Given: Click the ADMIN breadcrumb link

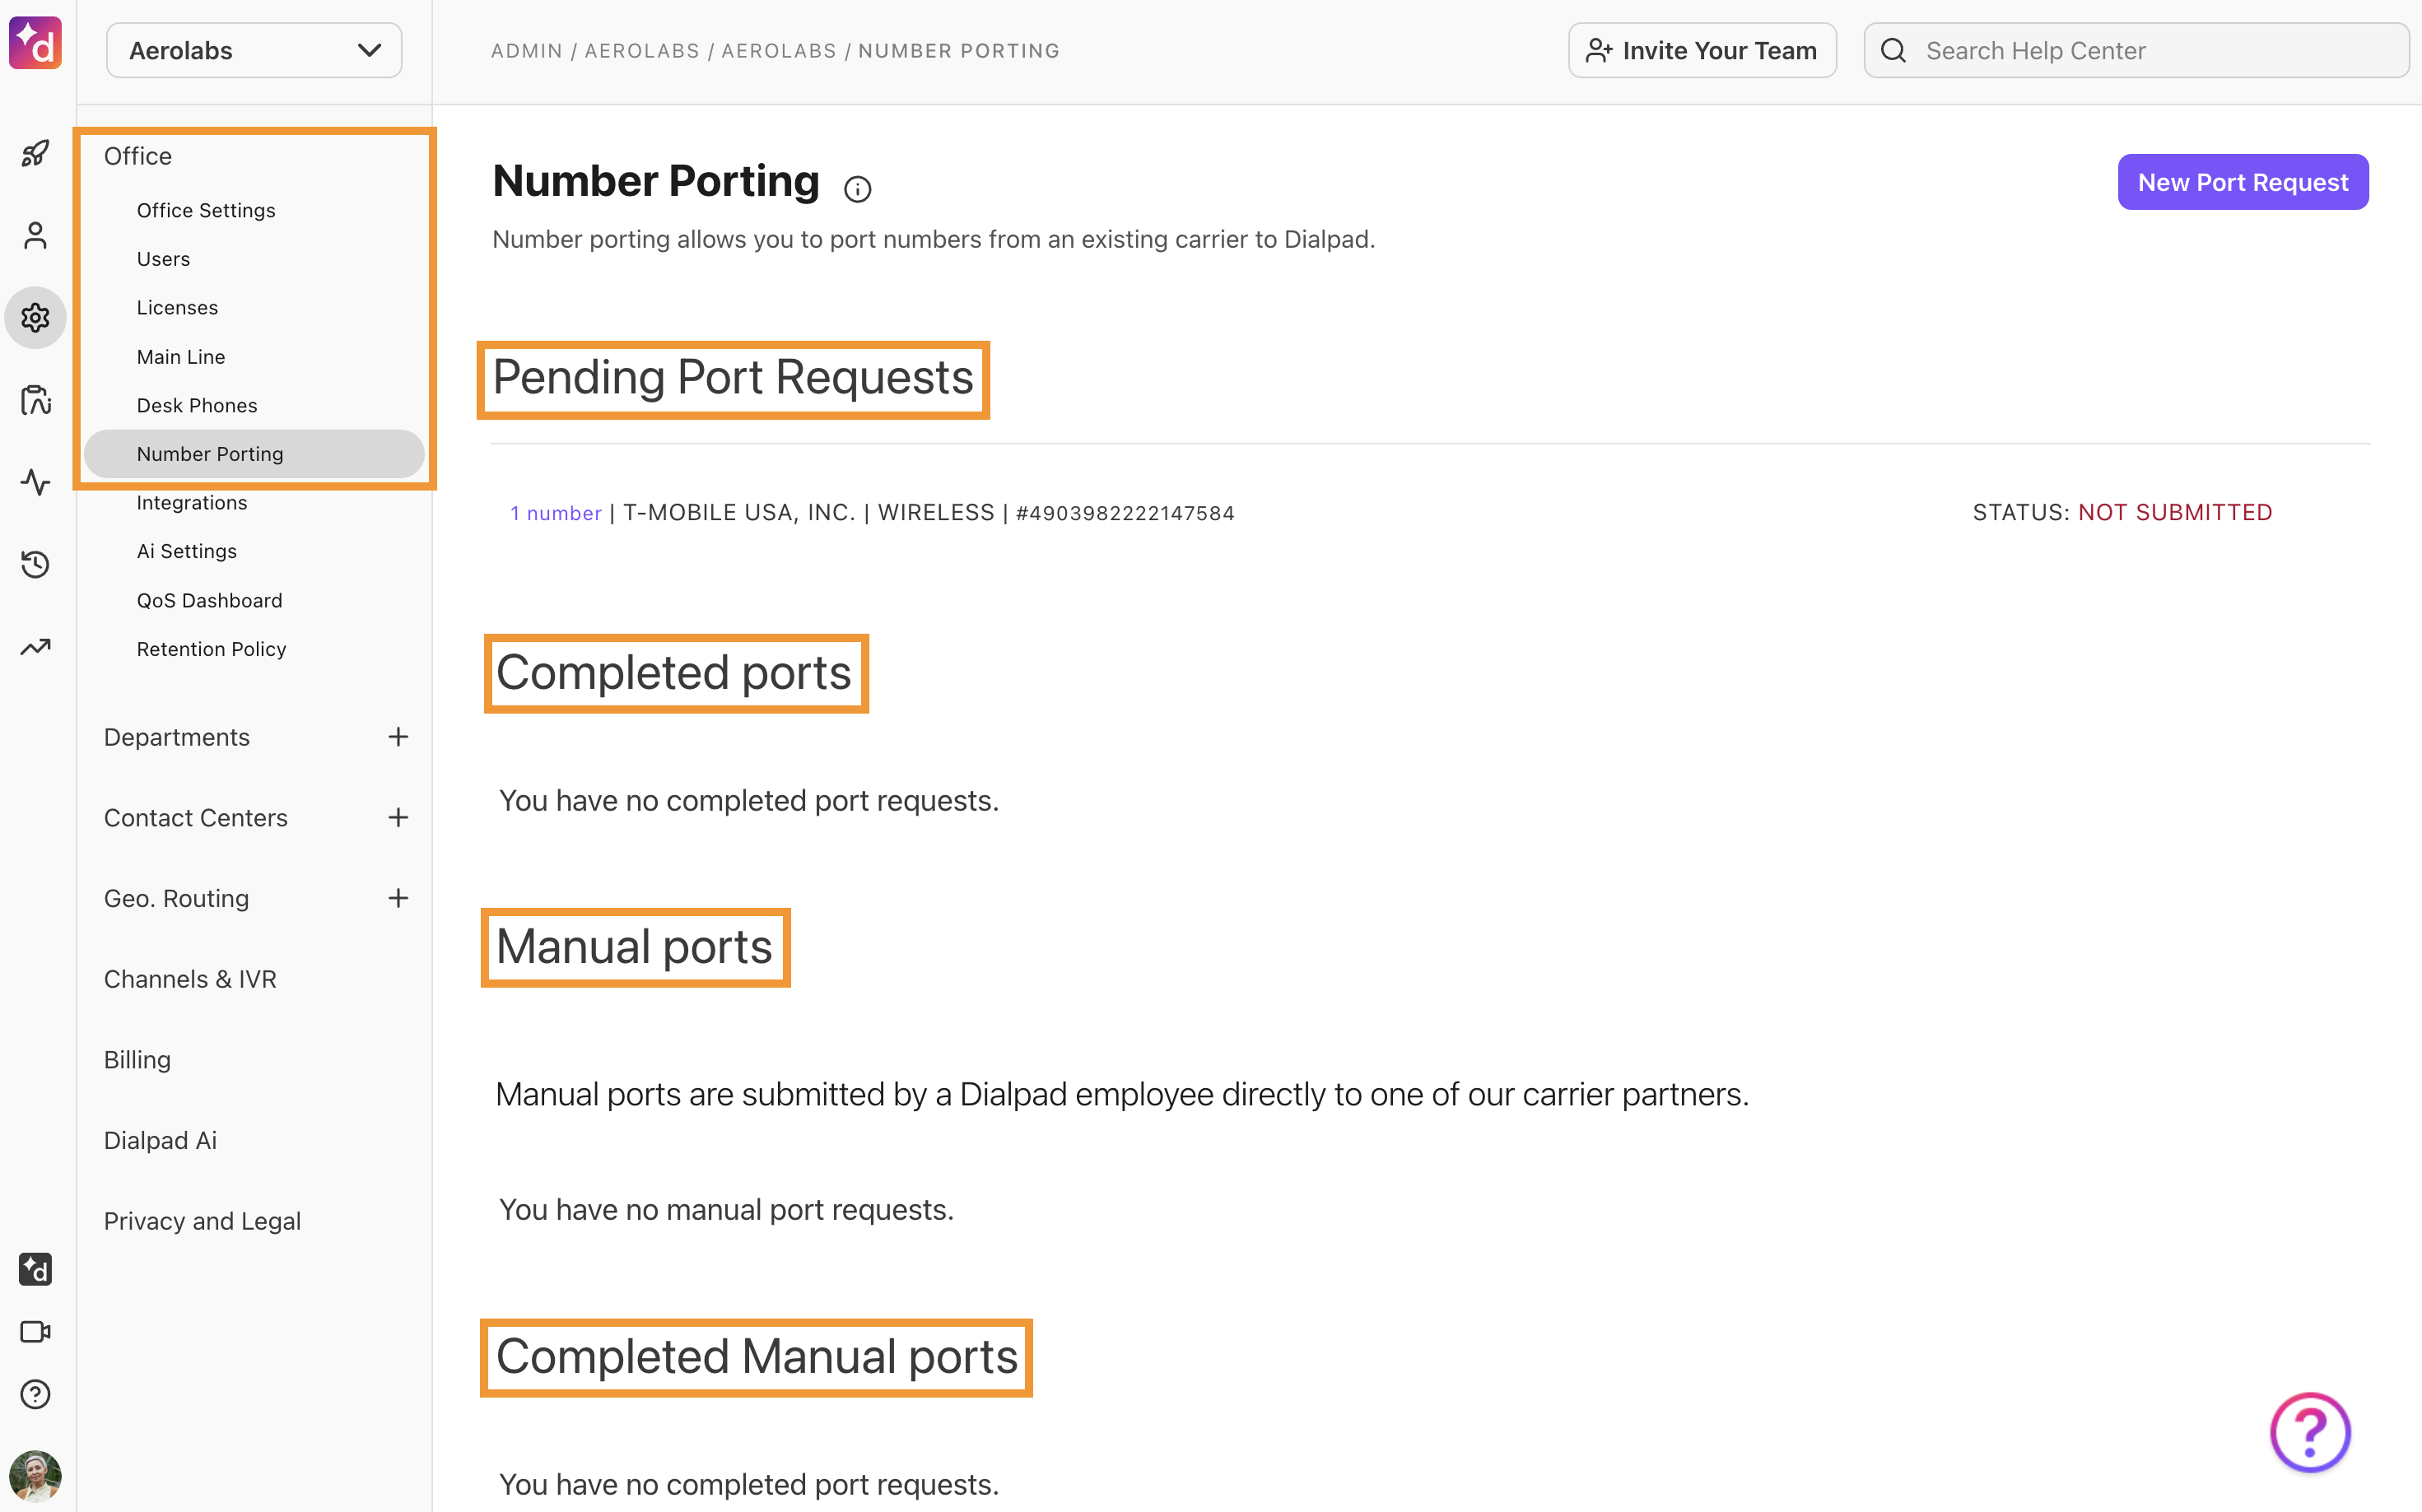Looking at the screenshot, I should [x=527, y=51].
